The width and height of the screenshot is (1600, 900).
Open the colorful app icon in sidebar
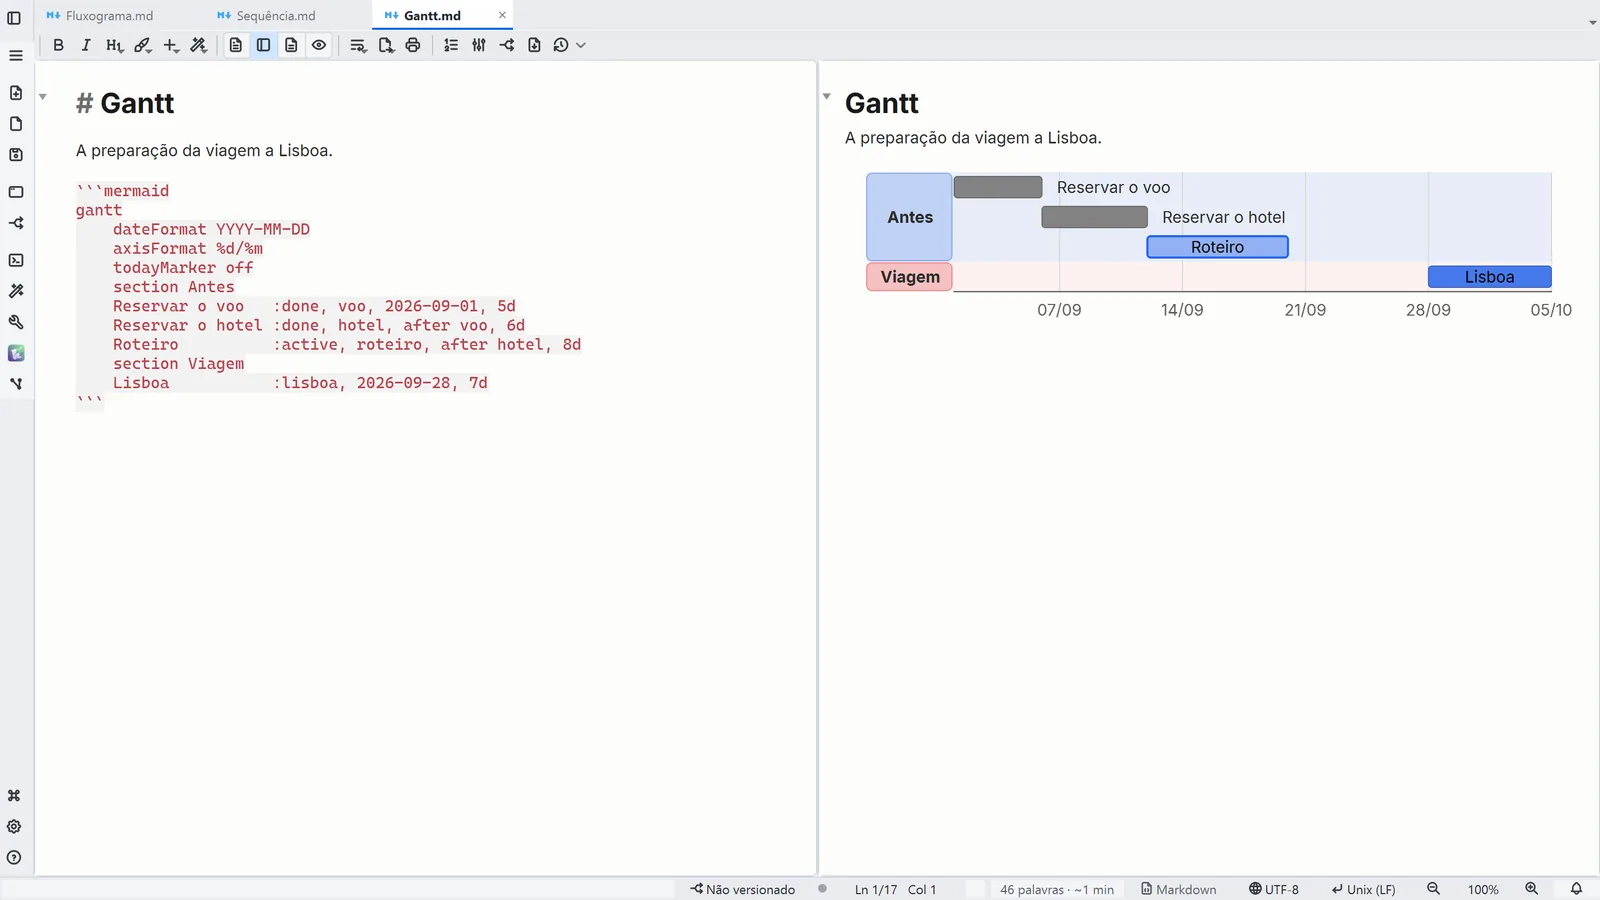click(16, 353)
